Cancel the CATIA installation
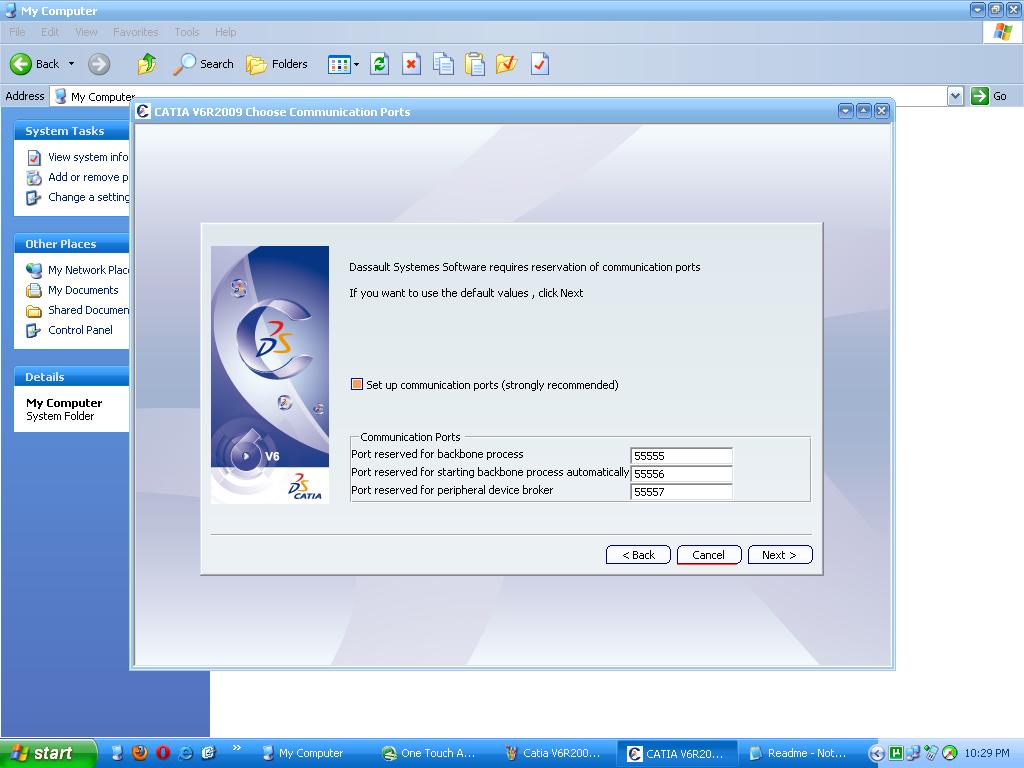 pyautogui.click(x=709, y=555)
